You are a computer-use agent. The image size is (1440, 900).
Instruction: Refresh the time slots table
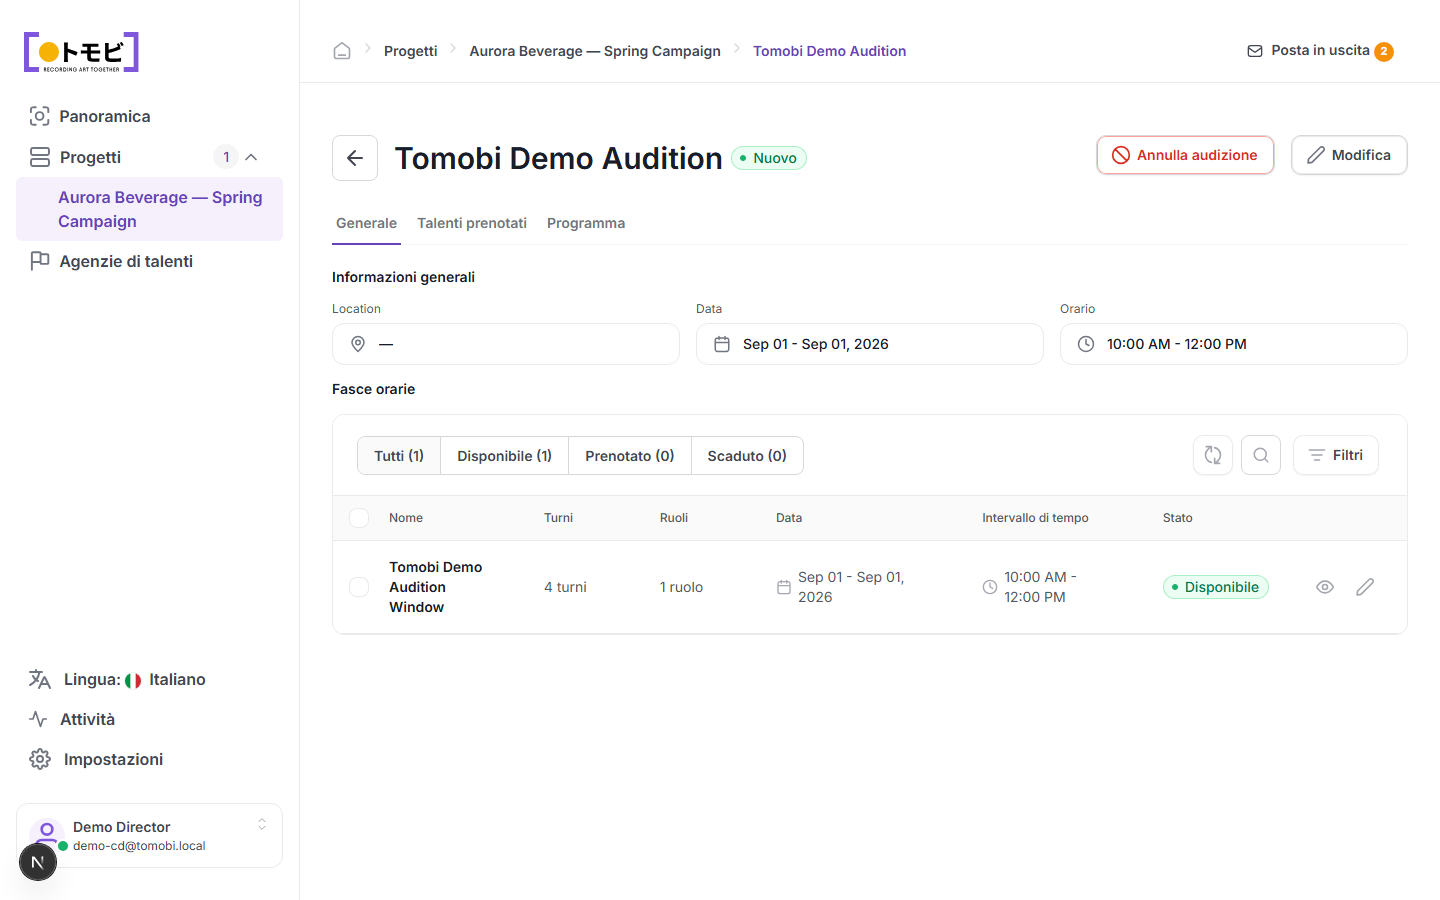[x=1213, y=455]
